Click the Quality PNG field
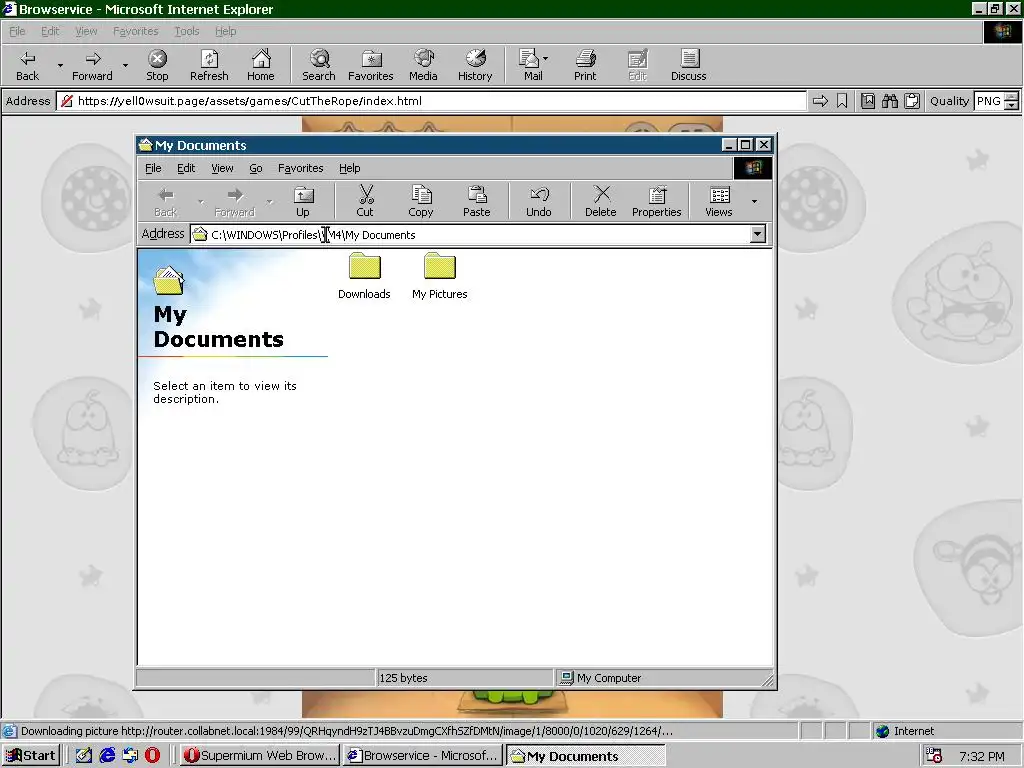Screen dimensions: 1024x768 click(x=989, y=101)
